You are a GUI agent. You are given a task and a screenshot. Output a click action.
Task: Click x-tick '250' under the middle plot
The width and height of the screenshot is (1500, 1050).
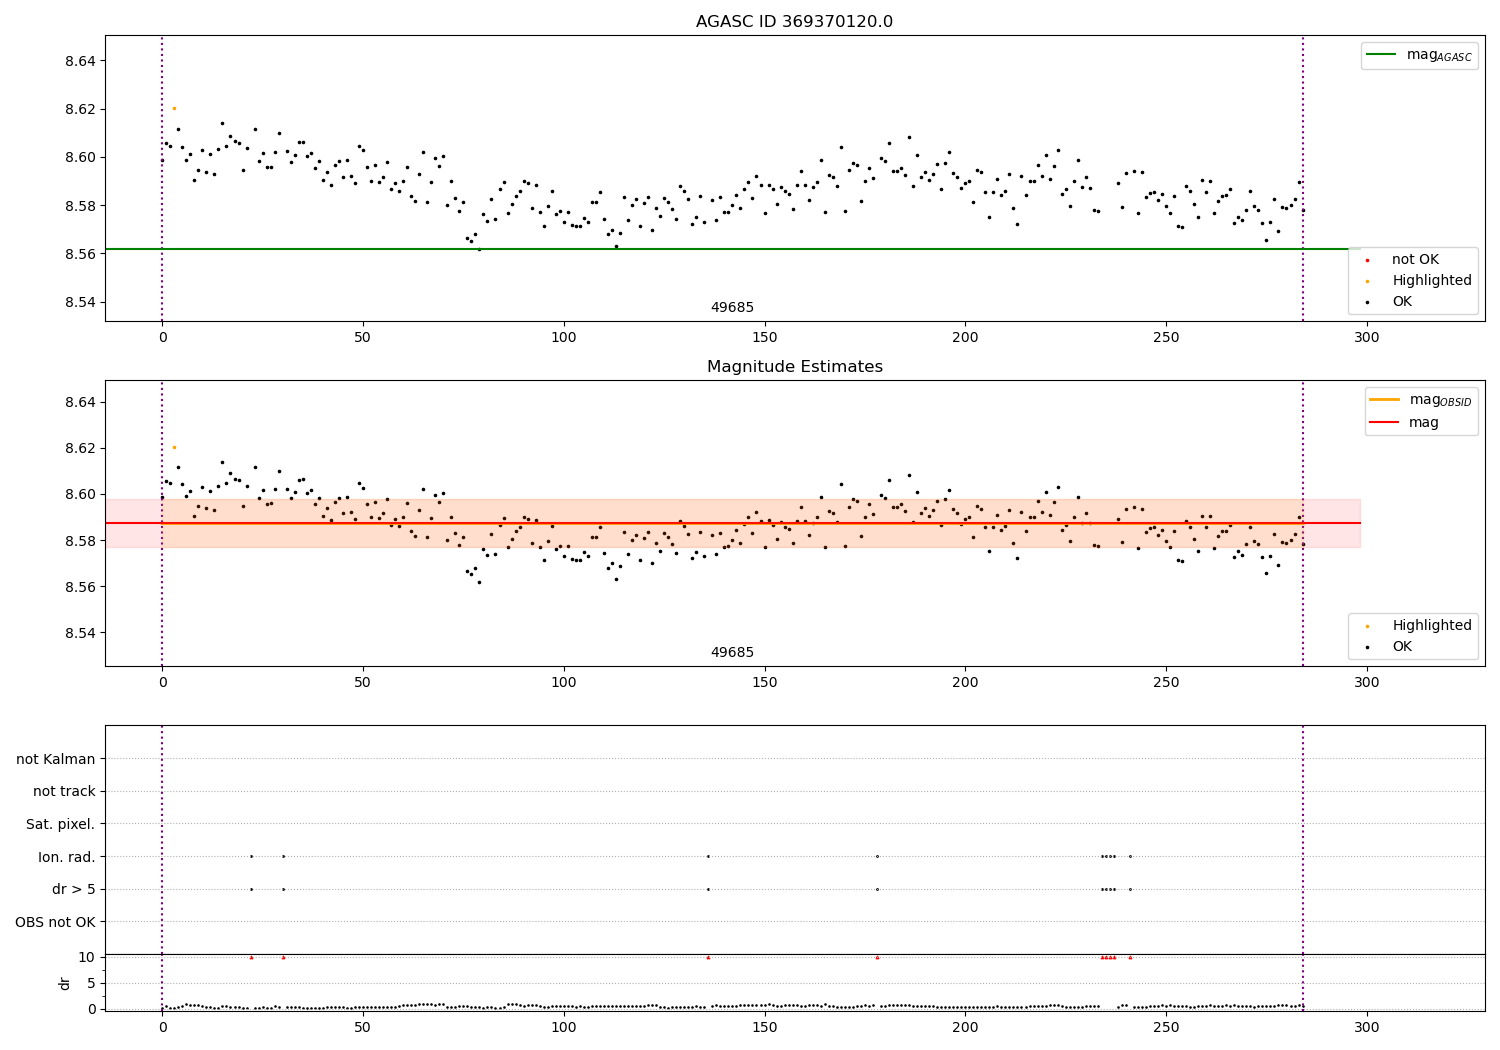click(x=1166, y=683)
